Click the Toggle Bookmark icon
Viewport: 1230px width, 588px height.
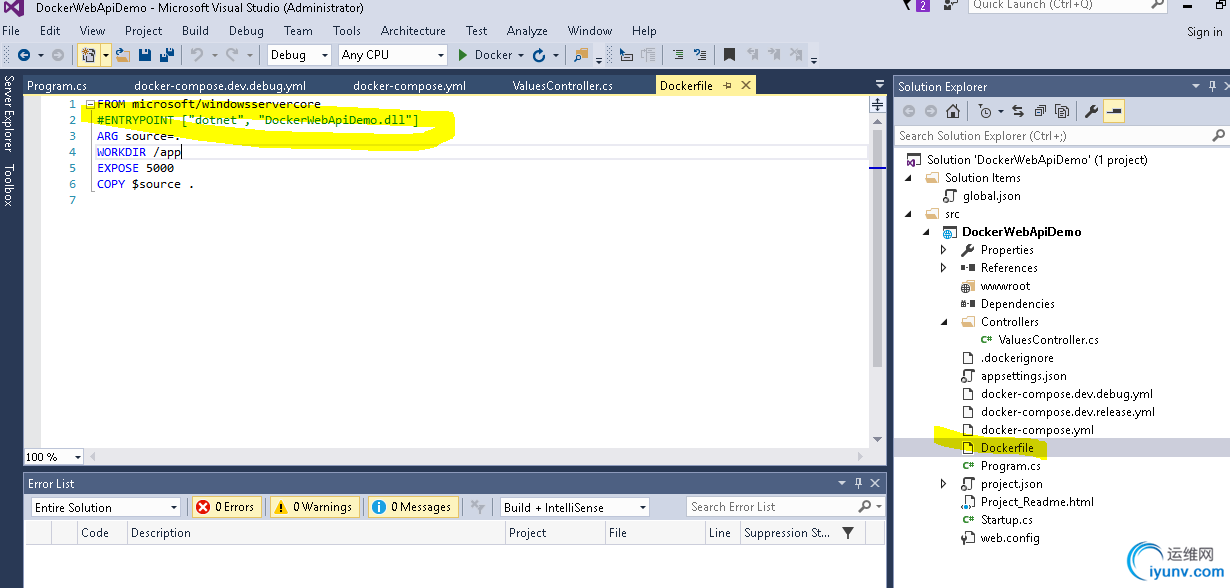pyautogui.click(x=730, y=55)
